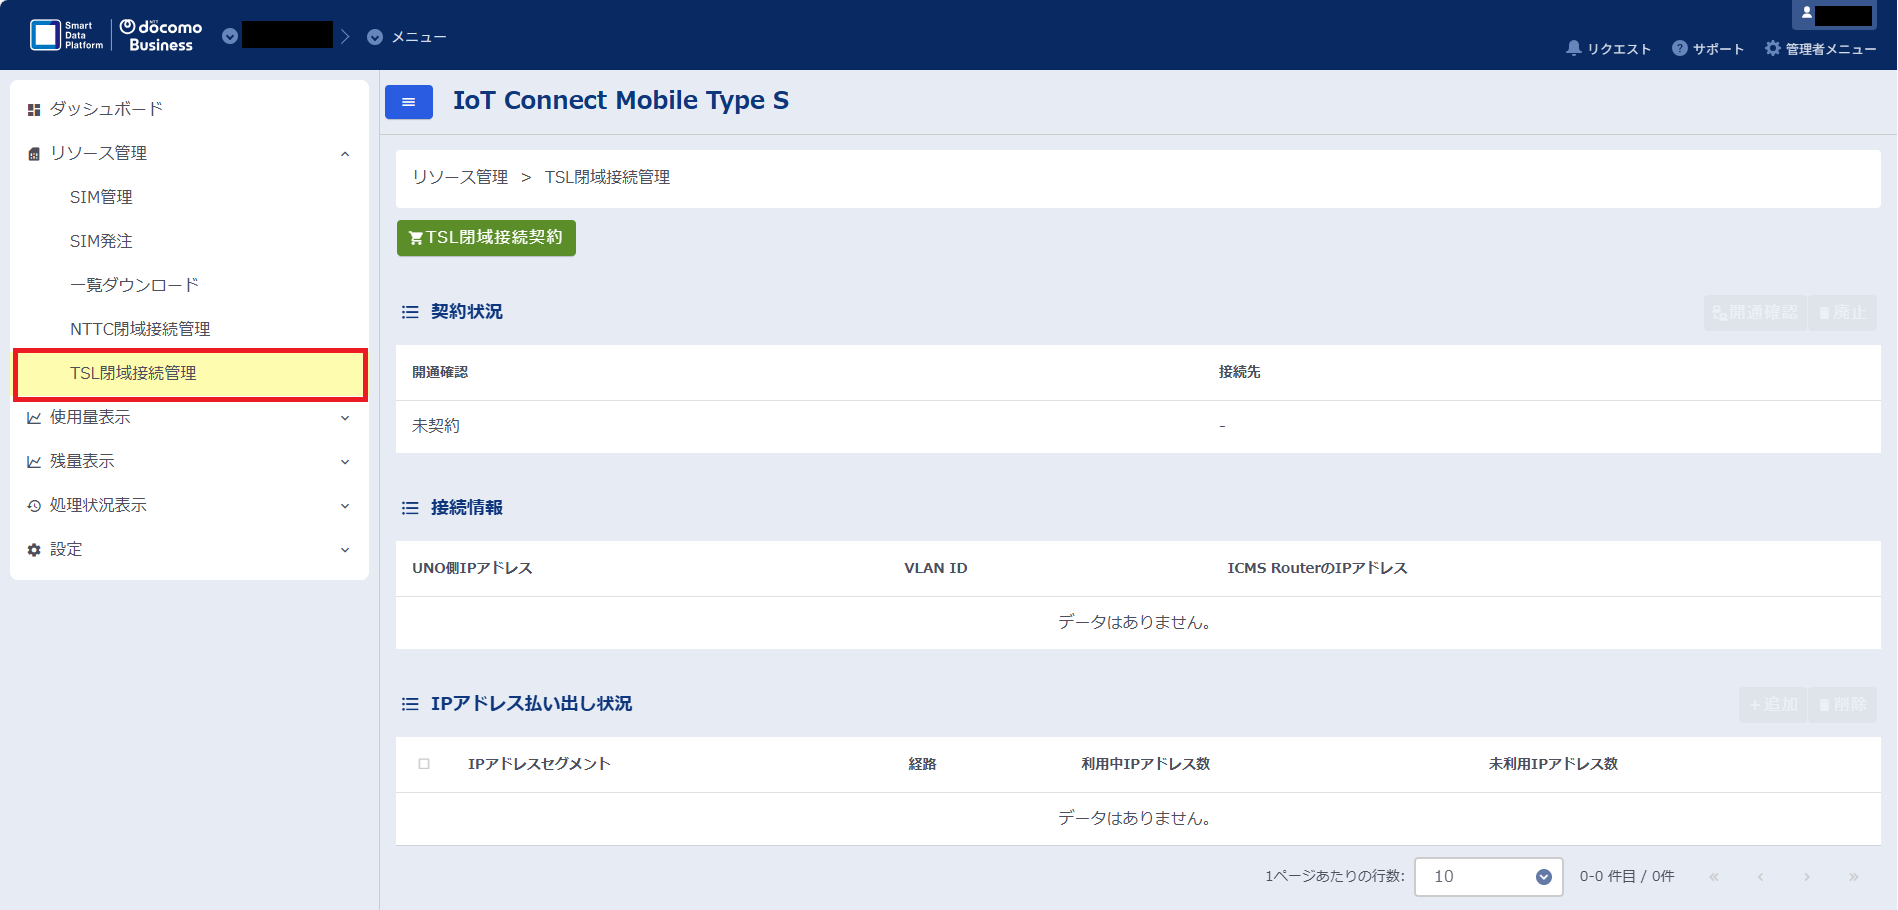Expand 残量表示 section
This screenshot has height=910, width=1898.
189,461
